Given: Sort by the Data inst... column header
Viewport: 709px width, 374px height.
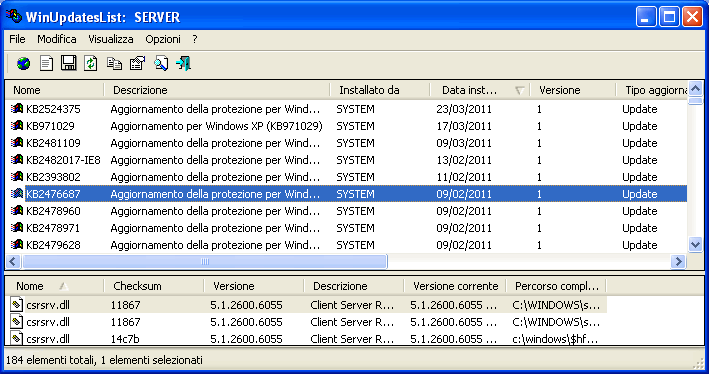Looking at the screenshot, I should pos(480,90).
